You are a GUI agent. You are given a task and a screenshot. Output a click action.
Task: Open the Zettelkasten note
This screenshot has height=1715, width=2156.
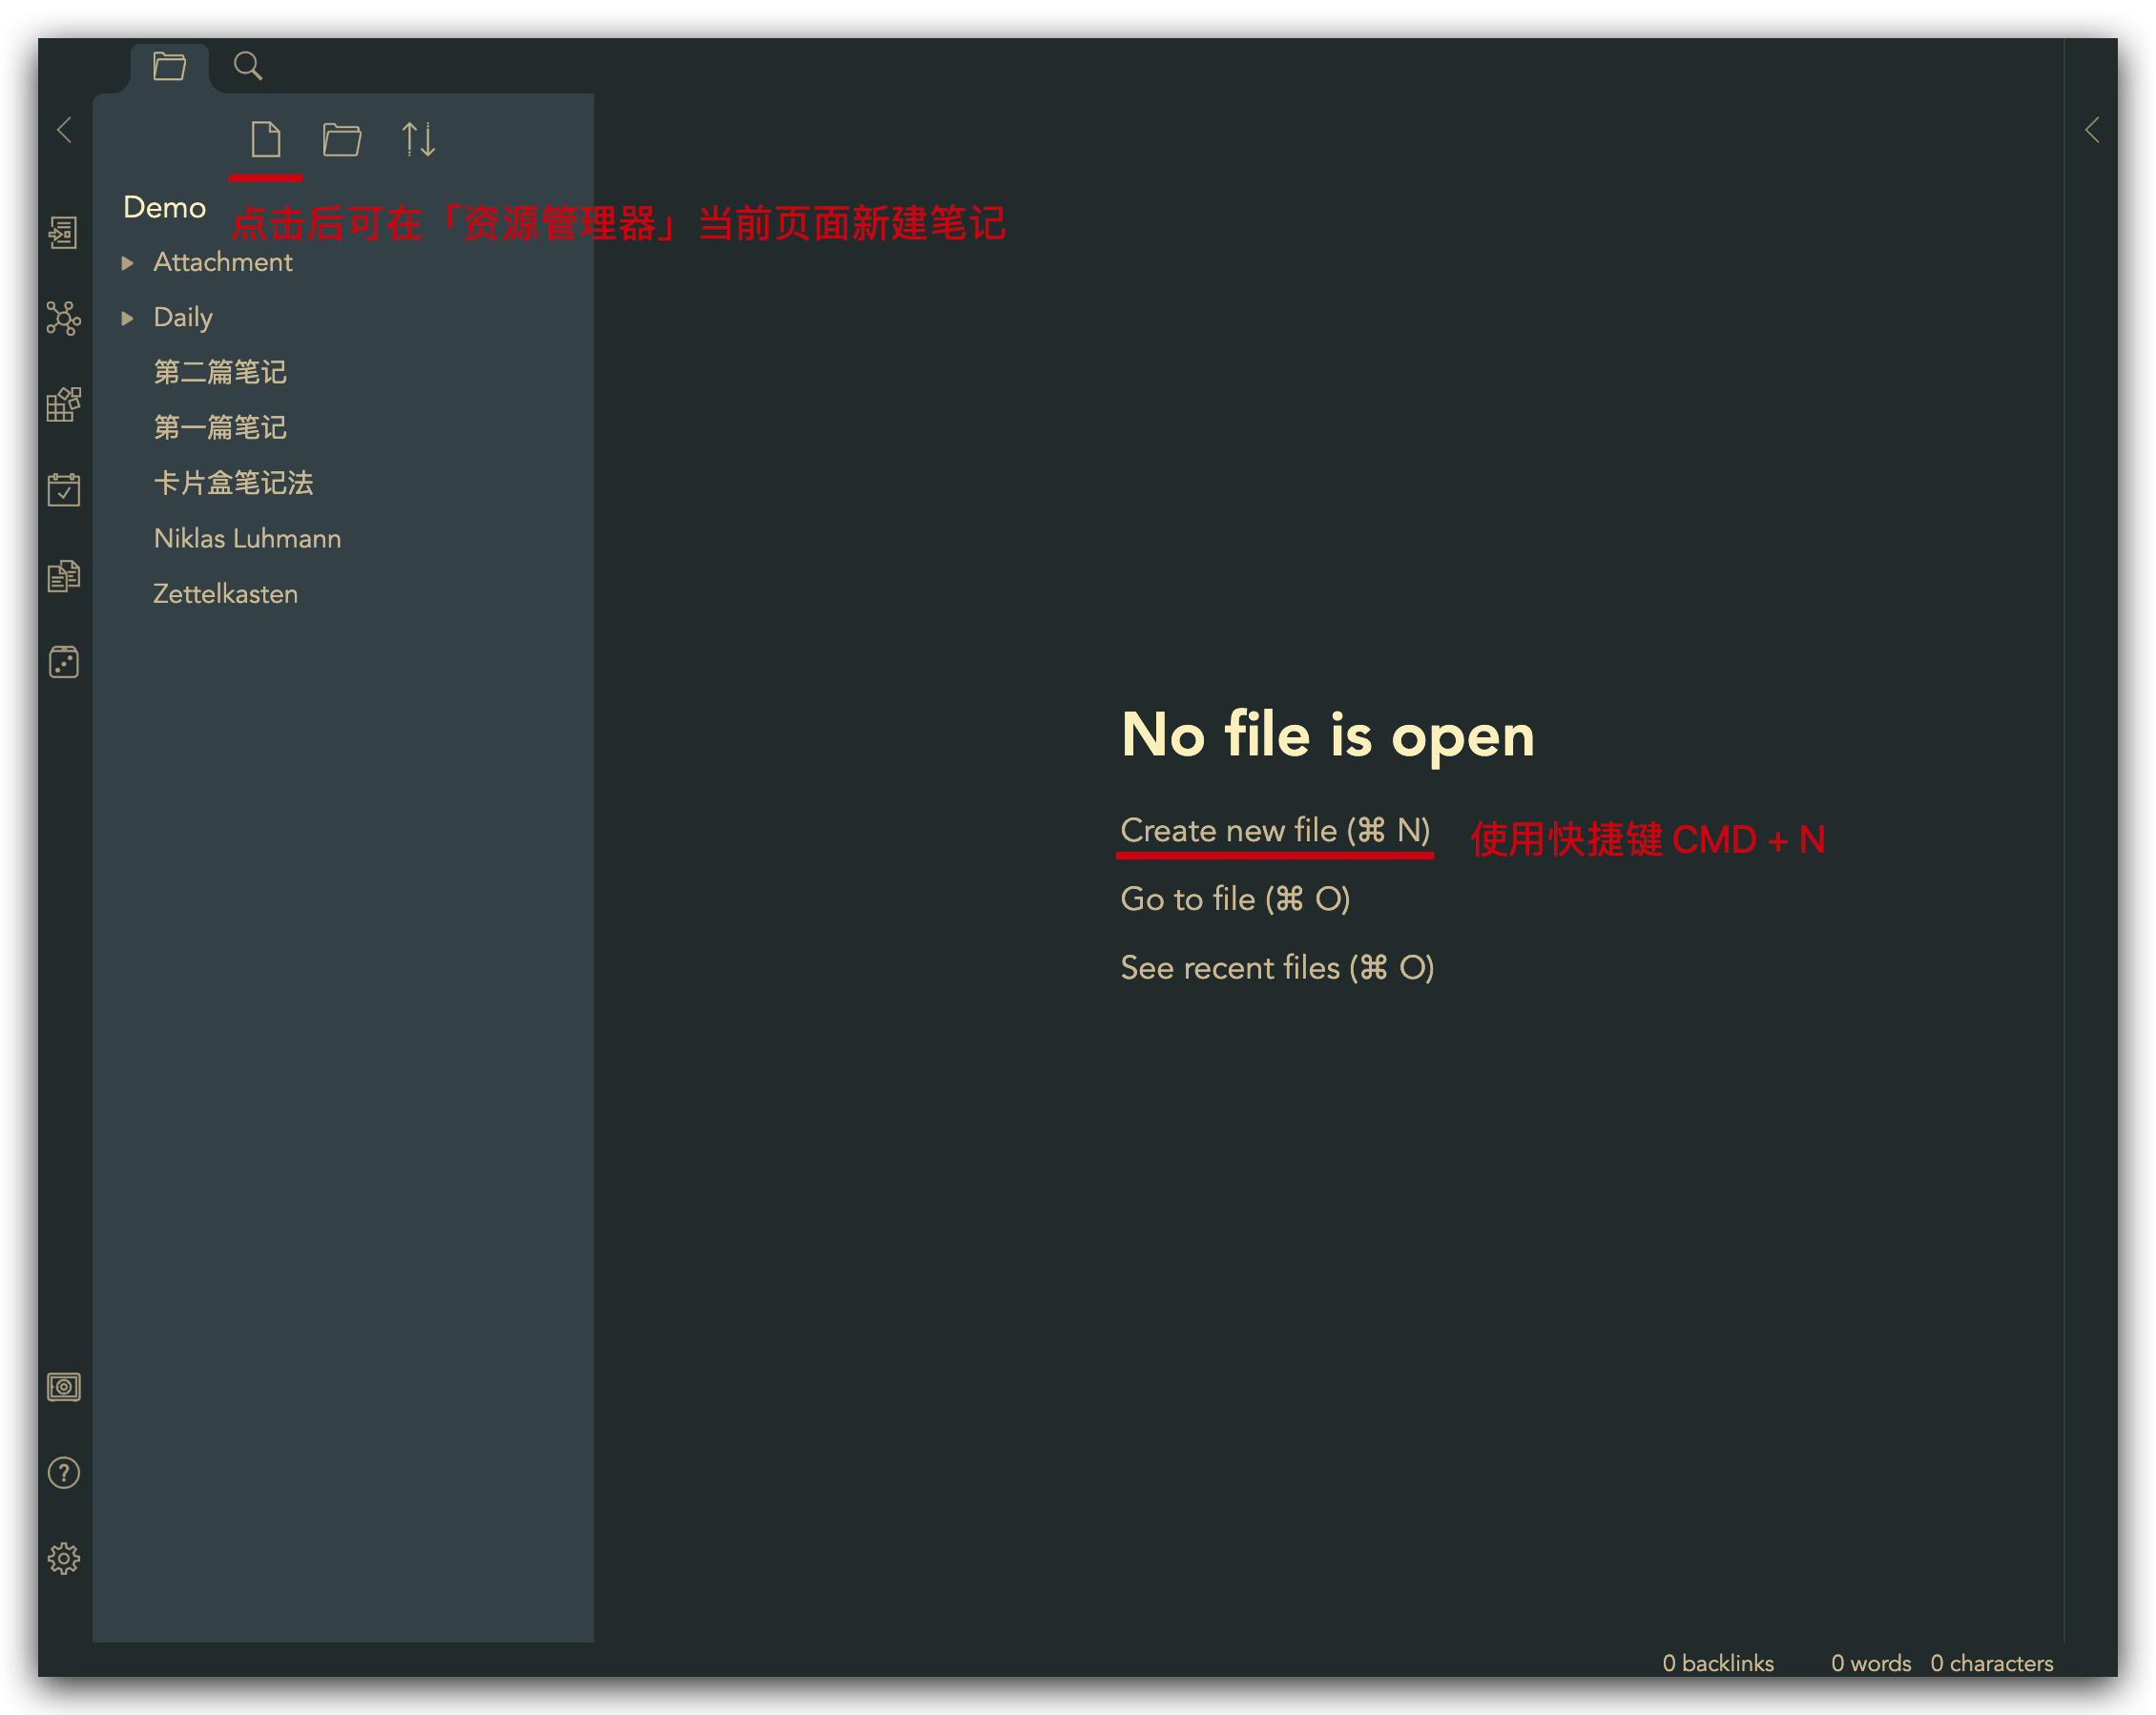click(225, 594)
